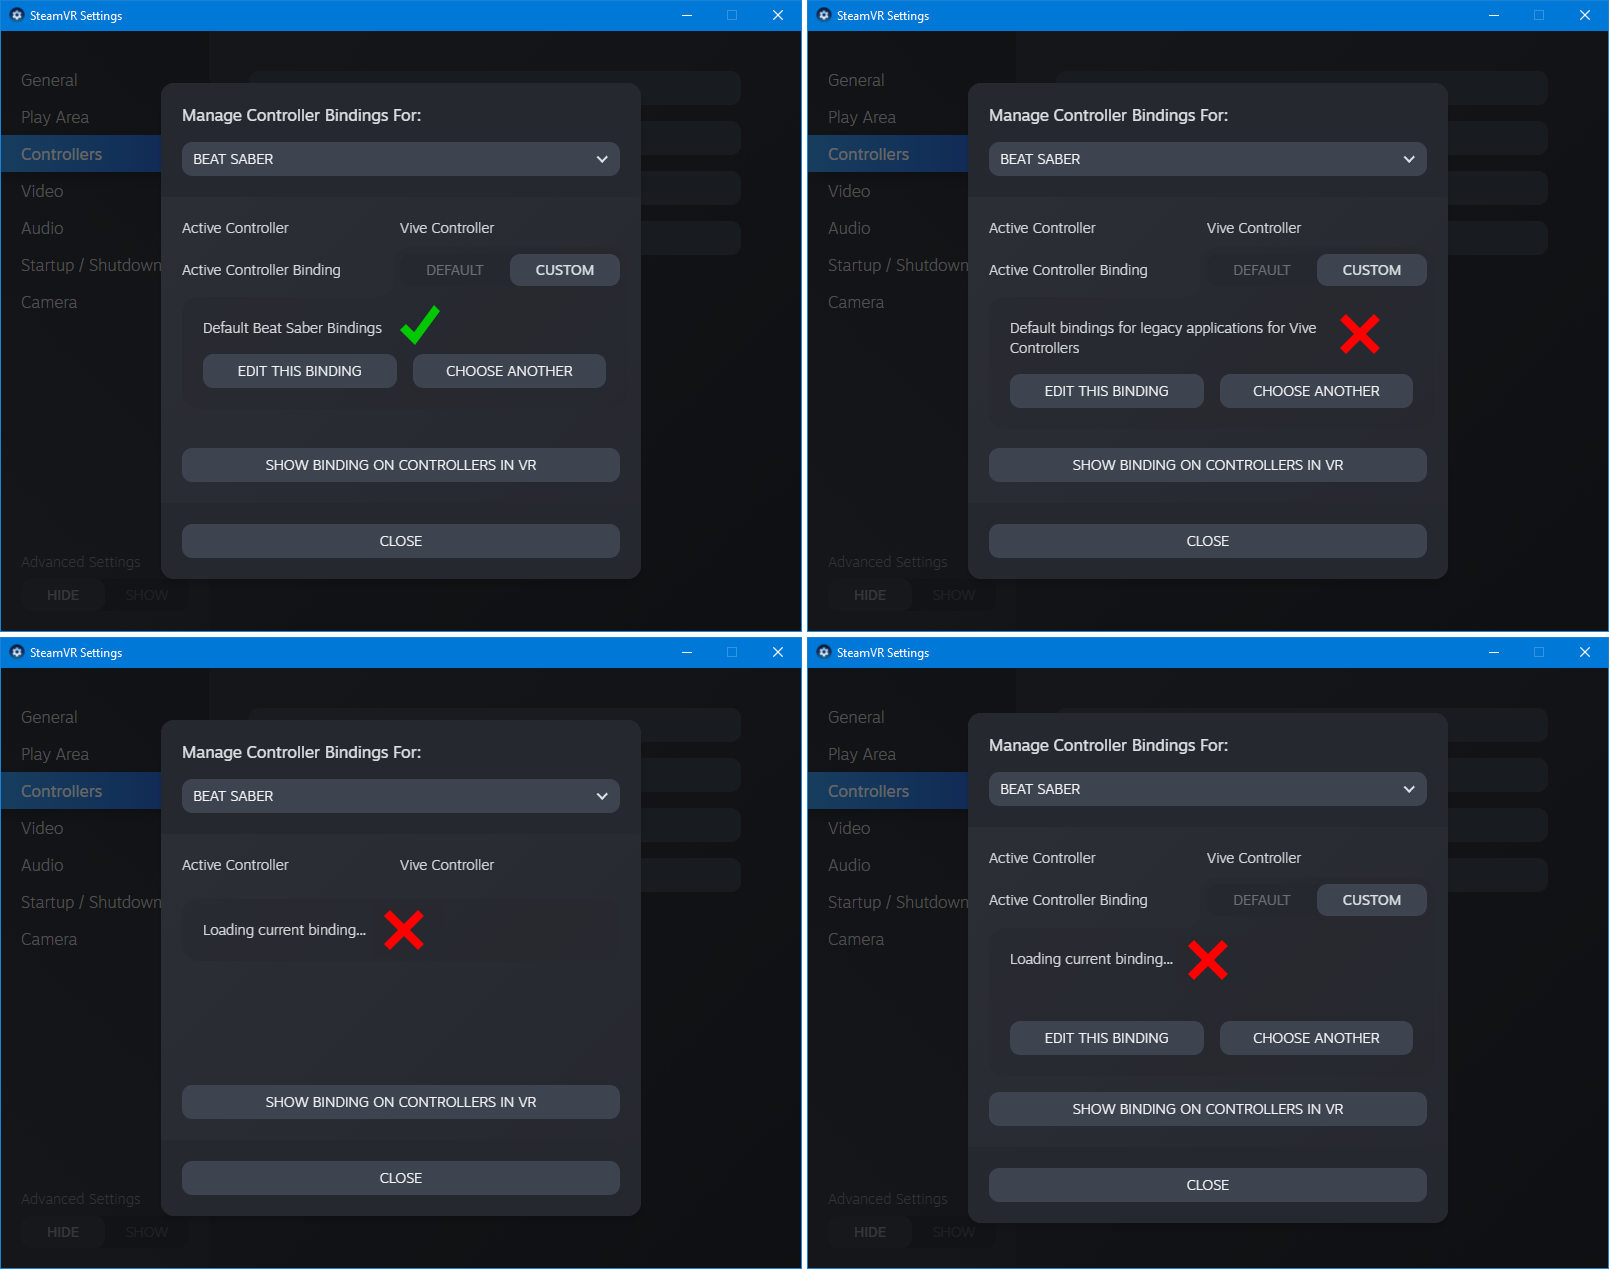1609x1269 pixels.
Task: Minimize the bottom-right SteamVR Settings window
Action: click(x=1494, y=652)
